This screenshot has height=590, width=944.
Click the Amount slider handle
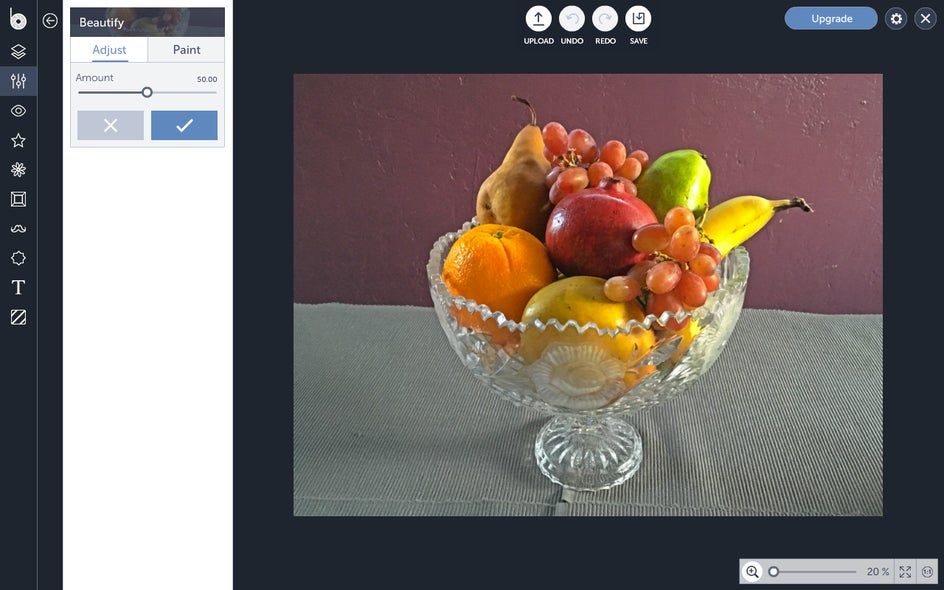click(x=147, y=93)
